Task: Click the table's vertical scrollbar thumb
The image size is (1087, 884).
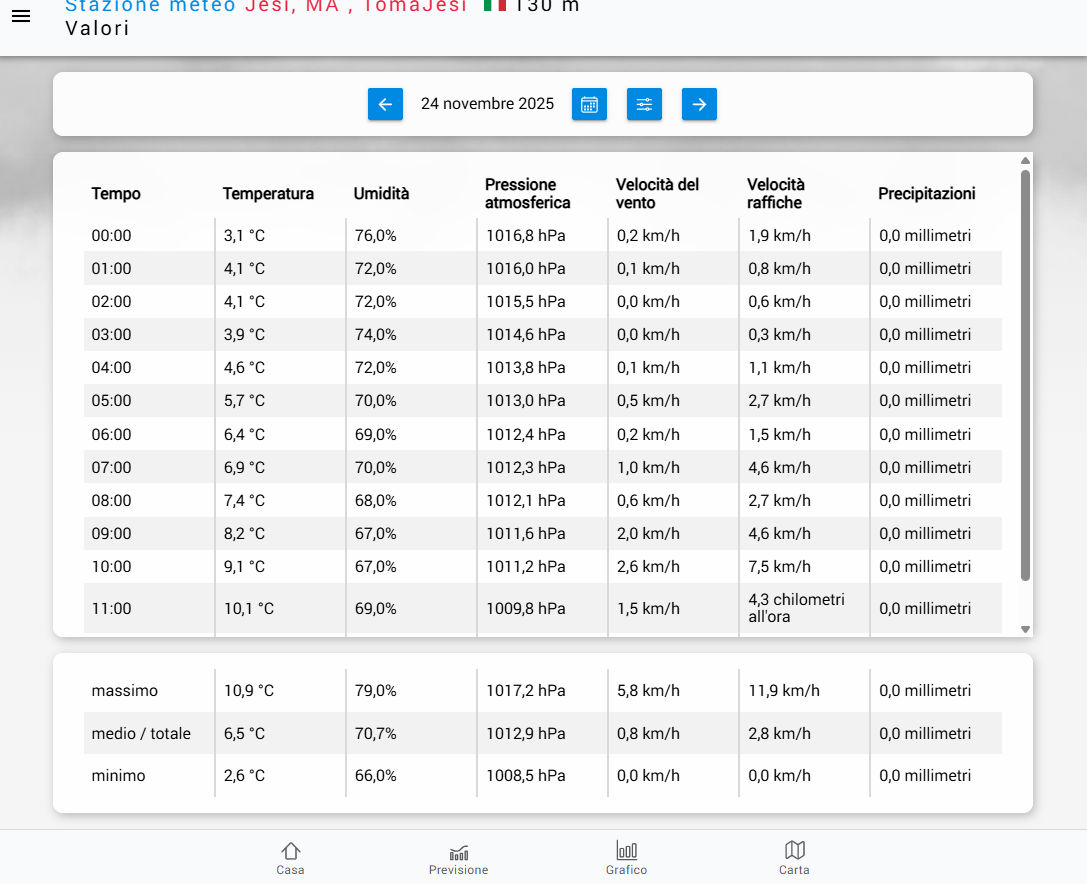Action: 1025,375
